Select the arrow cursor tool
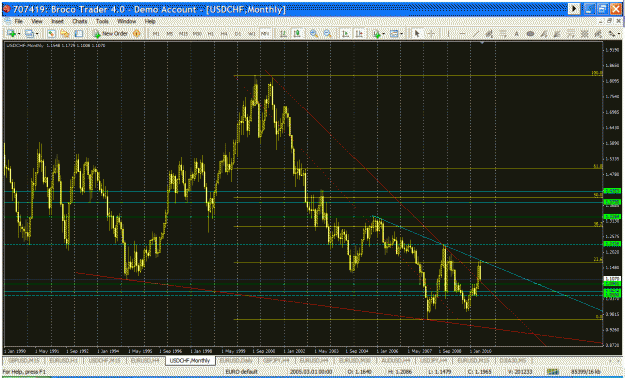This screenshot has width=625, height=378. click(x=417, y=34)
